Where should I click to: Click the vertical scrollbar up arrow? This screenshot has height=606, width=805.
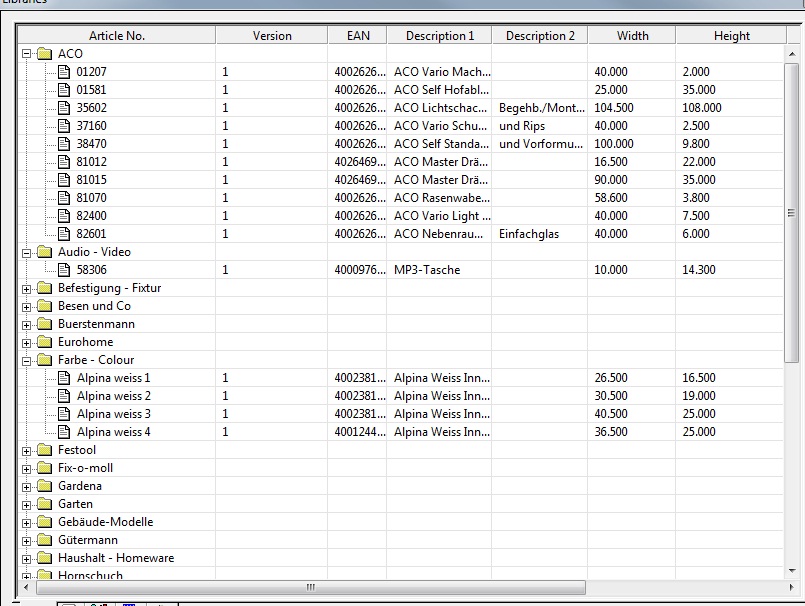click(x=792, y=54)
